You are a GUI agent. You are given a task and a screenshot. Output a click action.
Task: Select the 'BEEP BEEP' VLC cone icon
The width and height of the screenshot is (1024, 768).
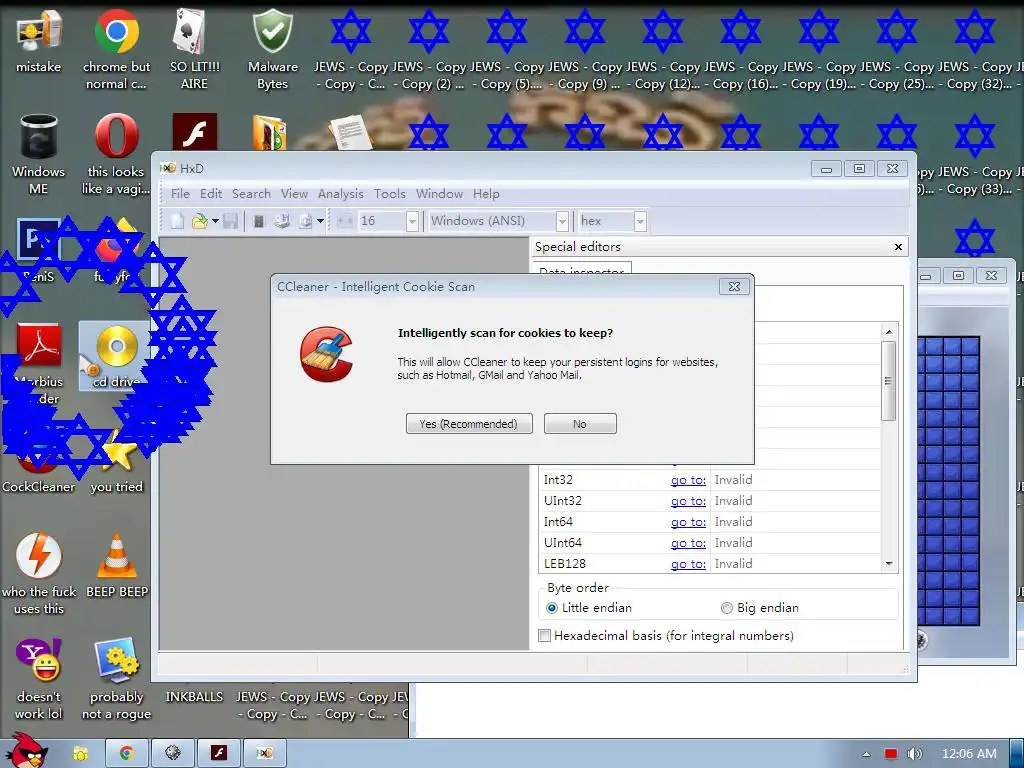click(117, 566)
